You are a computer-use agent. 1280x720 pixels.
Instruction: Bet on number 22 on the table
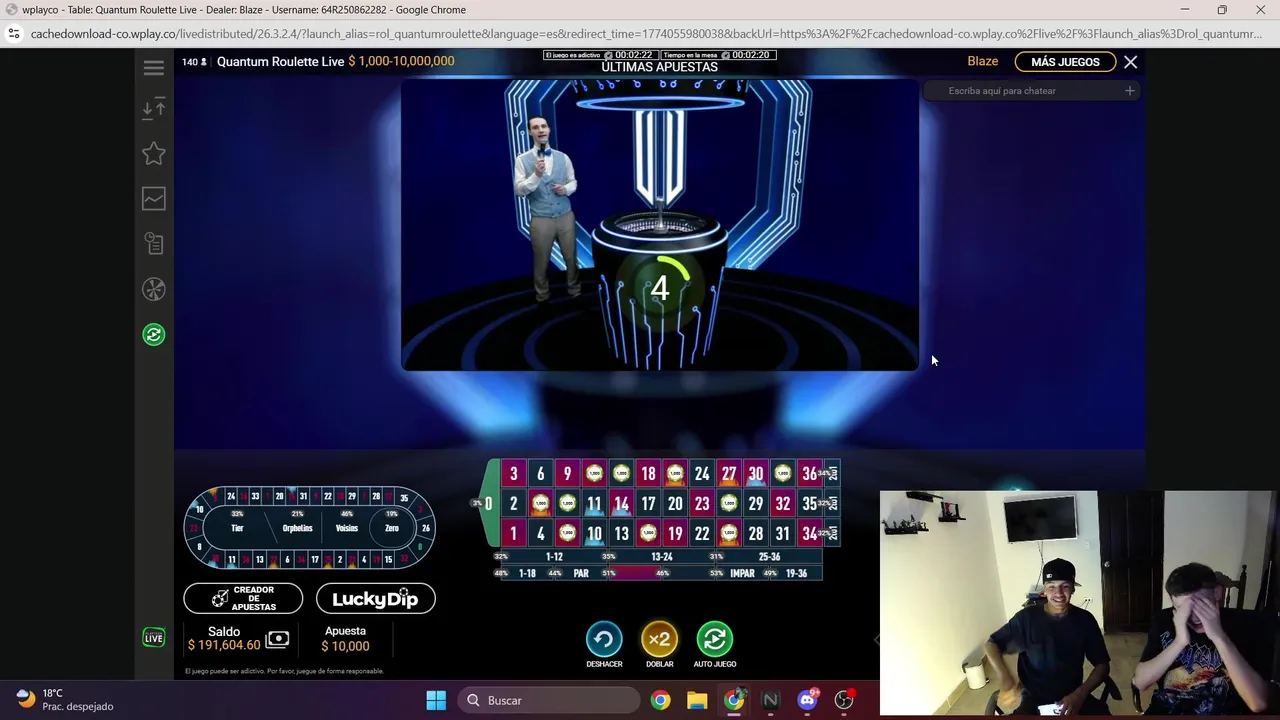(702, 534)
